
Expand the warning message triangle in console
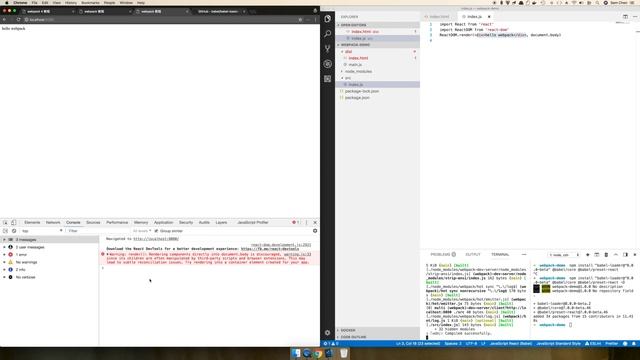click(x=108, y=254)
